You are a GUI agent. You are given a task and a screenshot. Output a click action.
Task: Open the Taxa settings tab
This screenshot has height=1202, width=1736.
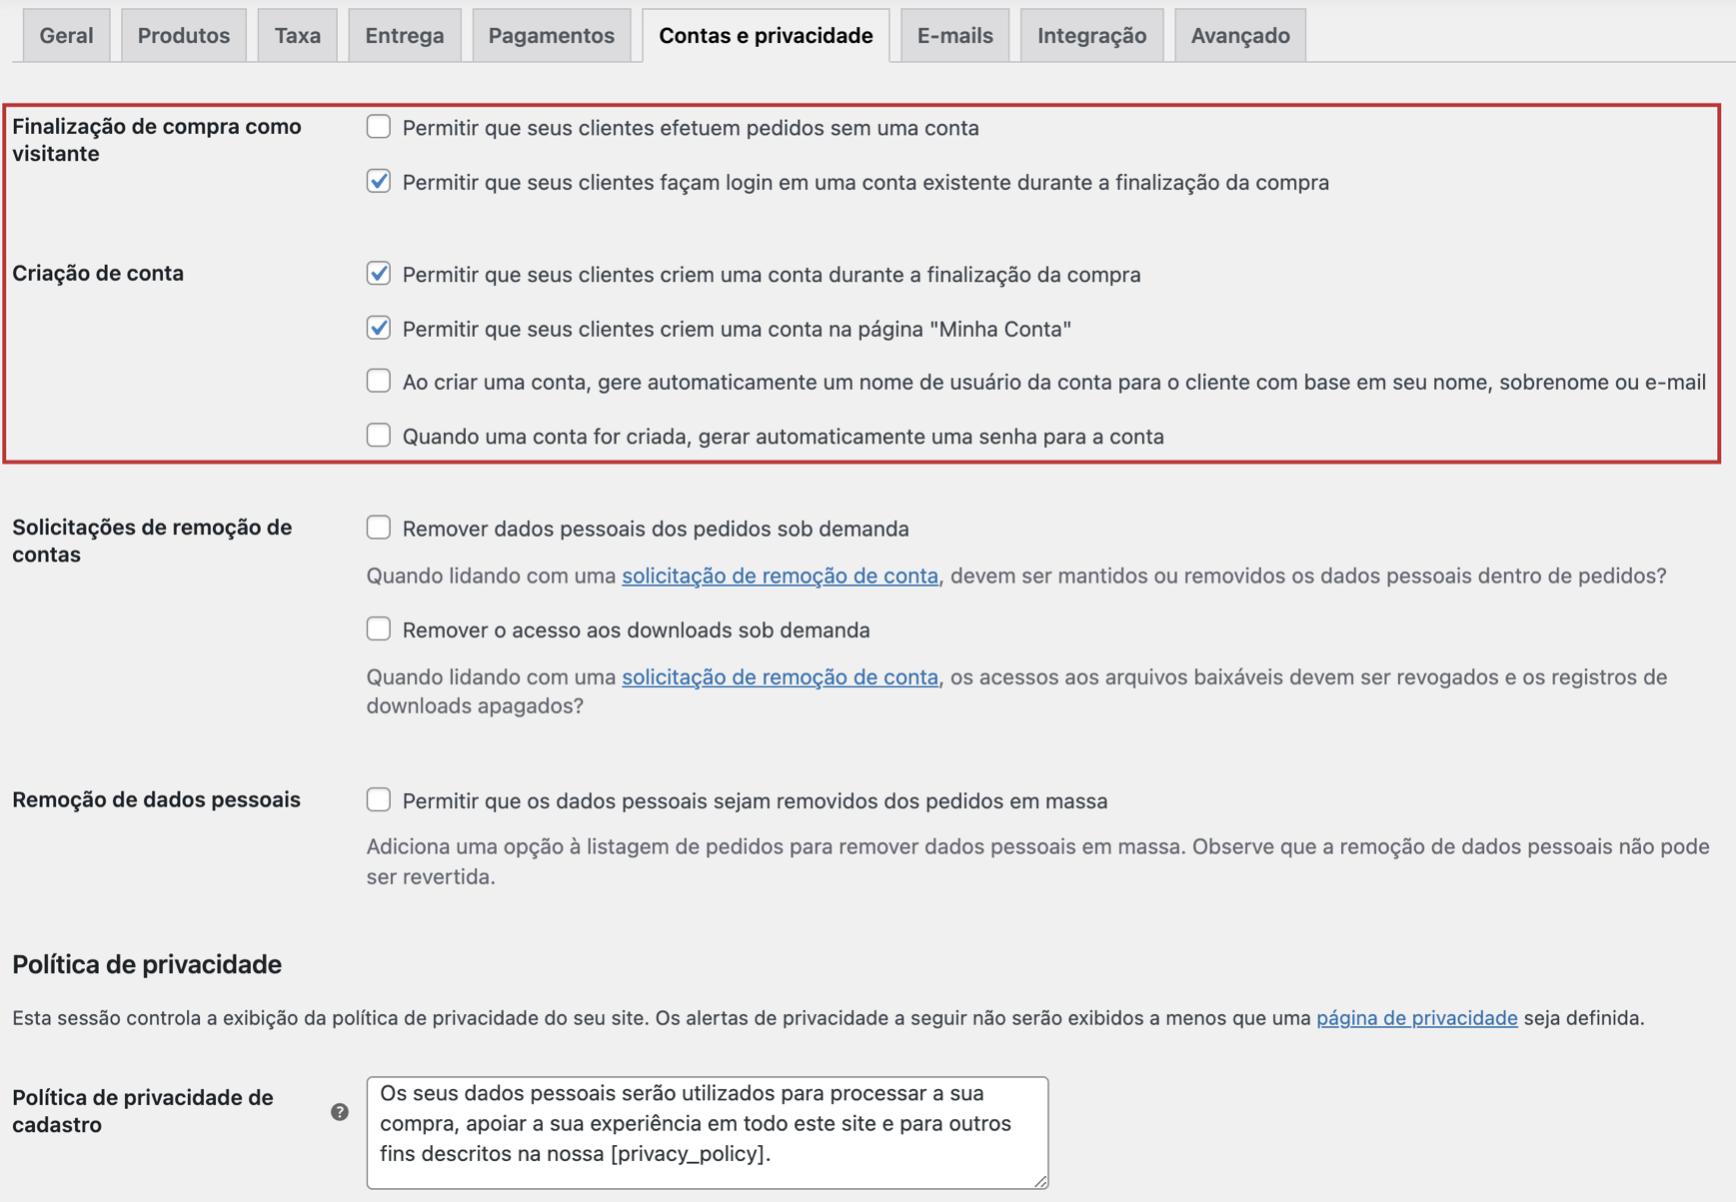(297, 36)
